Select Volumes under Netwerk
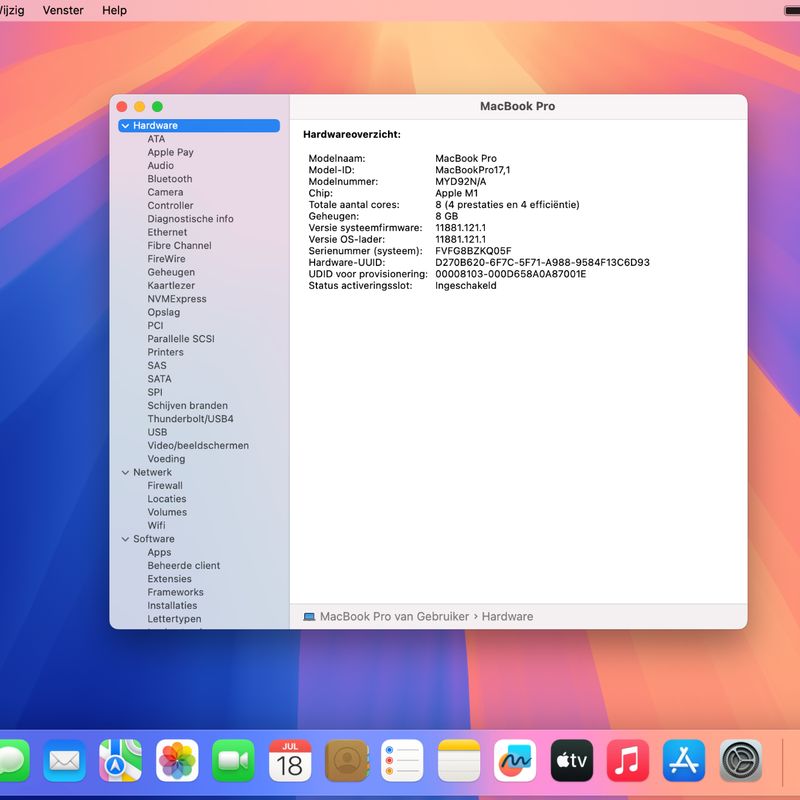Viewport: 800px width, 800px height. pos(167,512)
